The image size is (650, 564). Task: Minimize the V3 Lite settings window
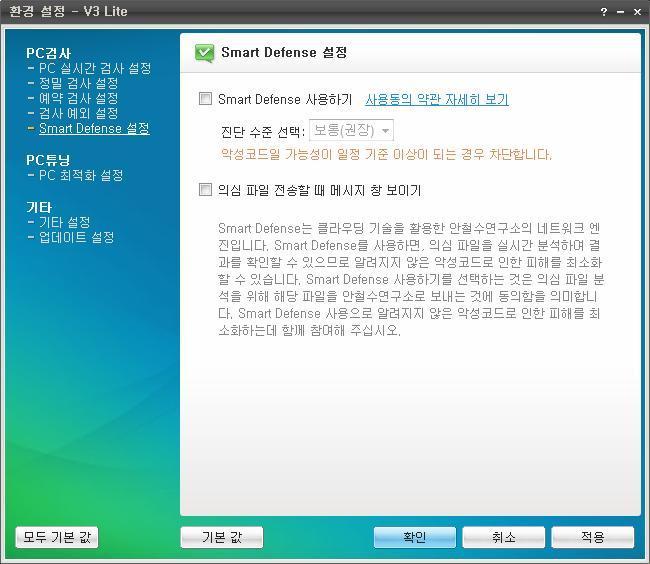coord(621,12)
